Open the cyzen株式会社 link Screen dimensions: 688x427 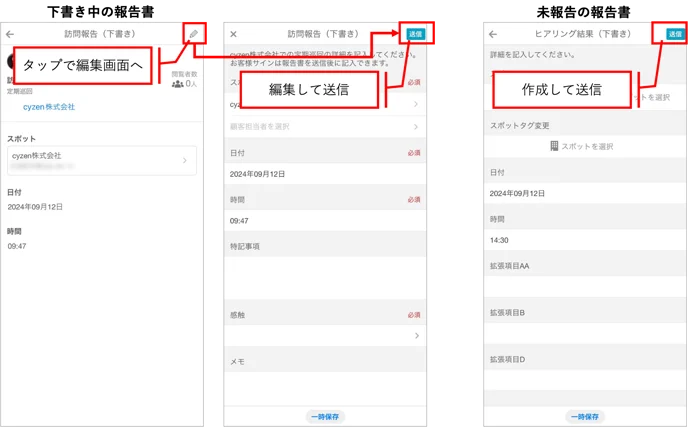click(x=49, y=107)
